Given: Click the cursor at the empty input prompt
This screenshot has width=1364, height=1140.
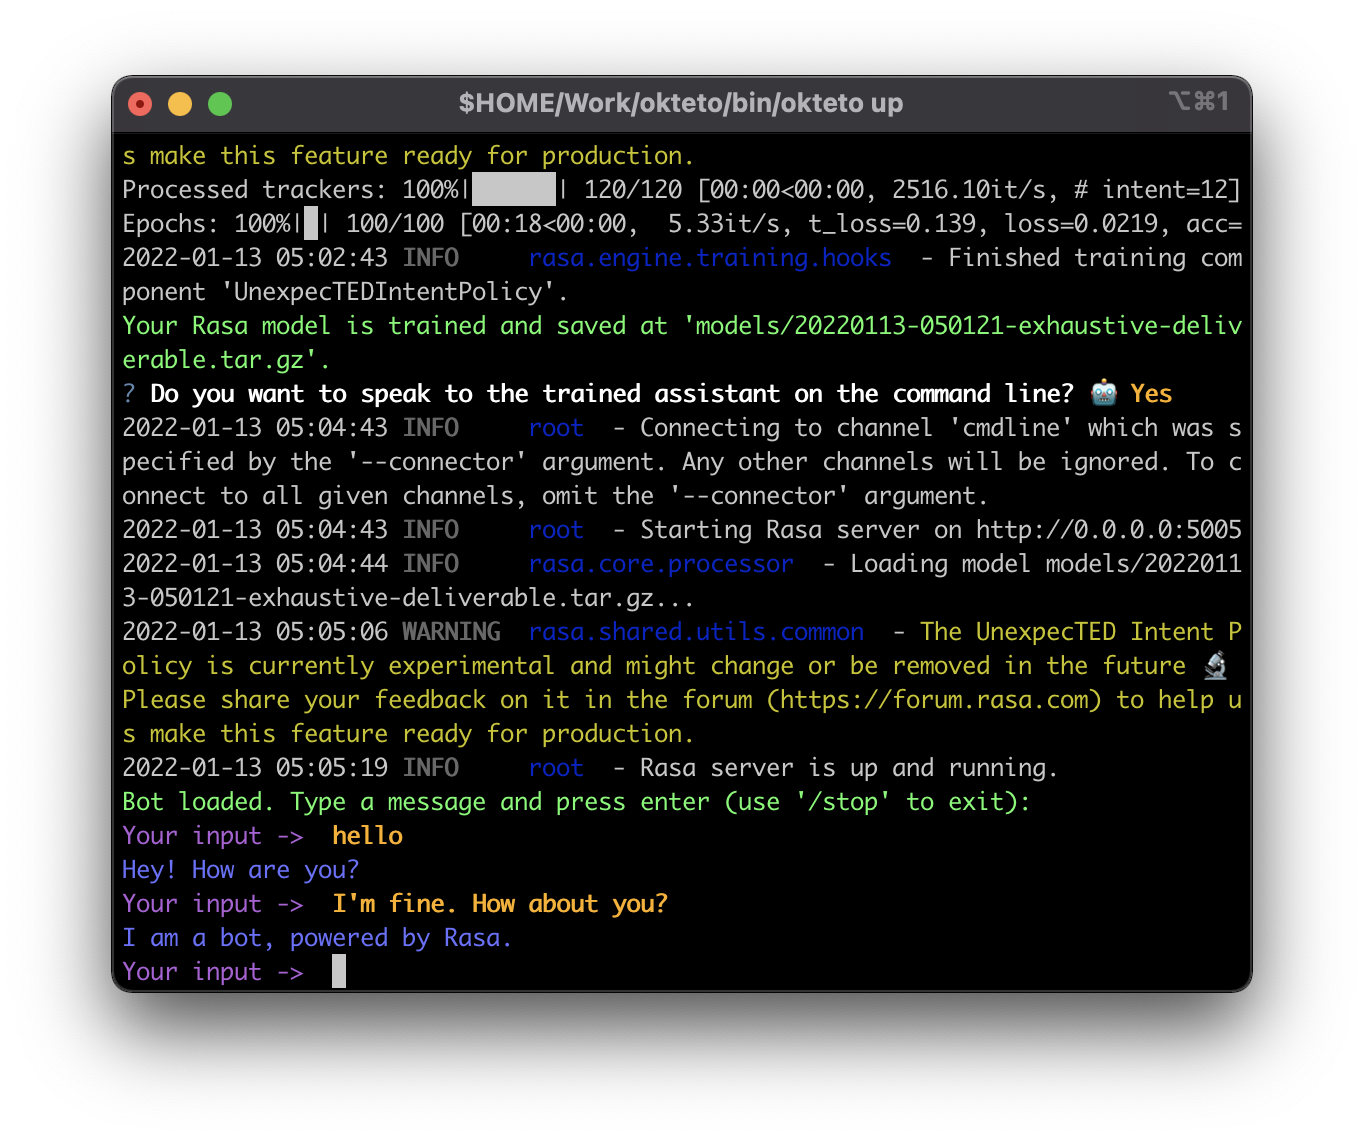Looking at the screenshot, I should click(339, 971).
